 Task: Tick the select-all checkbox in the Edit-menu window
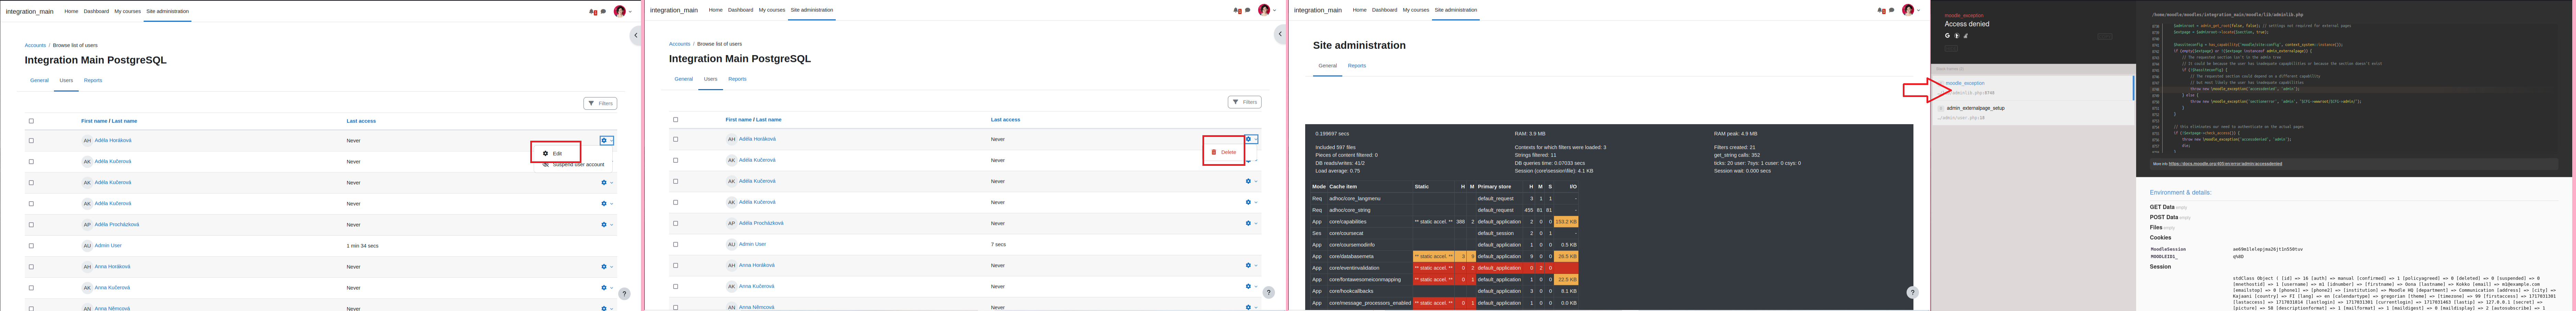(31, 121)
